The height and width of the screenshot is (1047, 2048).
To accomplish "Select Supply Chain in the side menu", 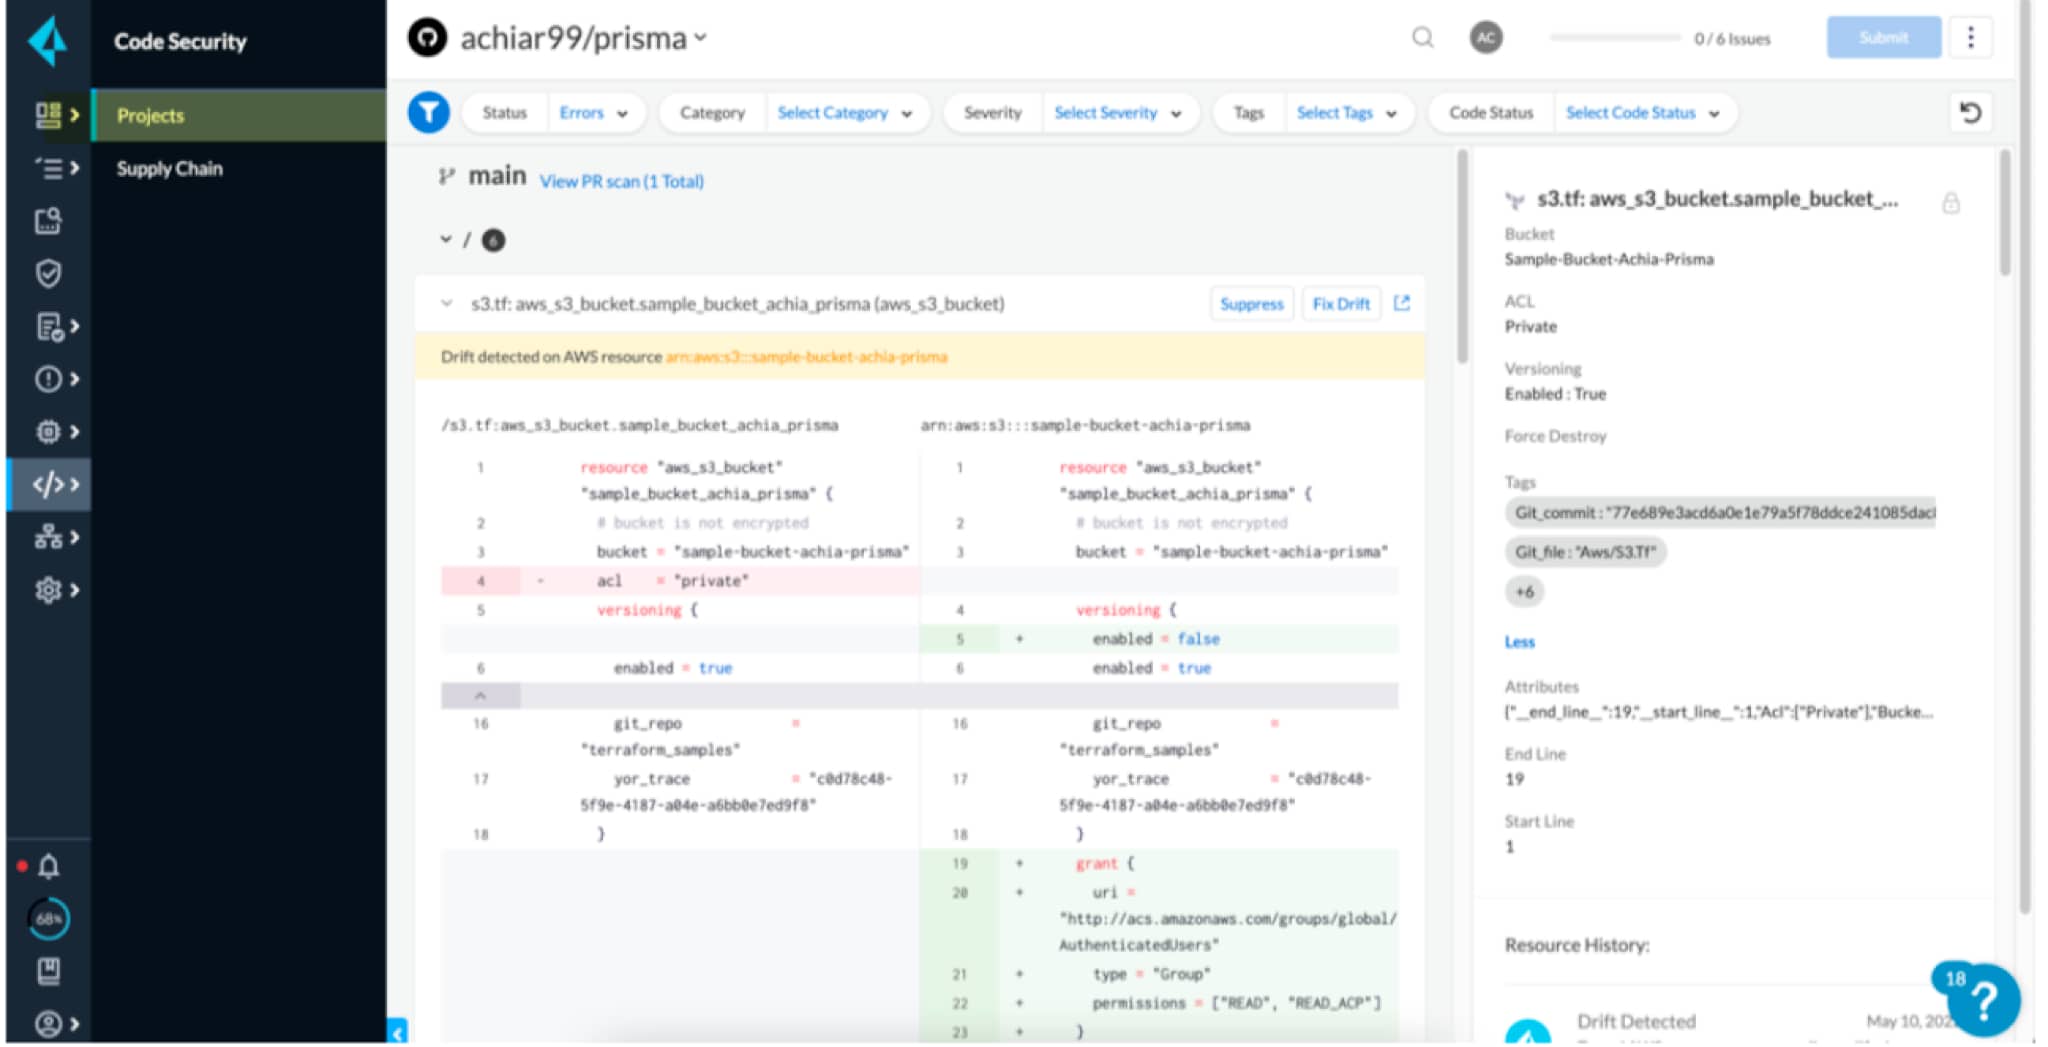I will pyautogui.click(x=169, y=168).
